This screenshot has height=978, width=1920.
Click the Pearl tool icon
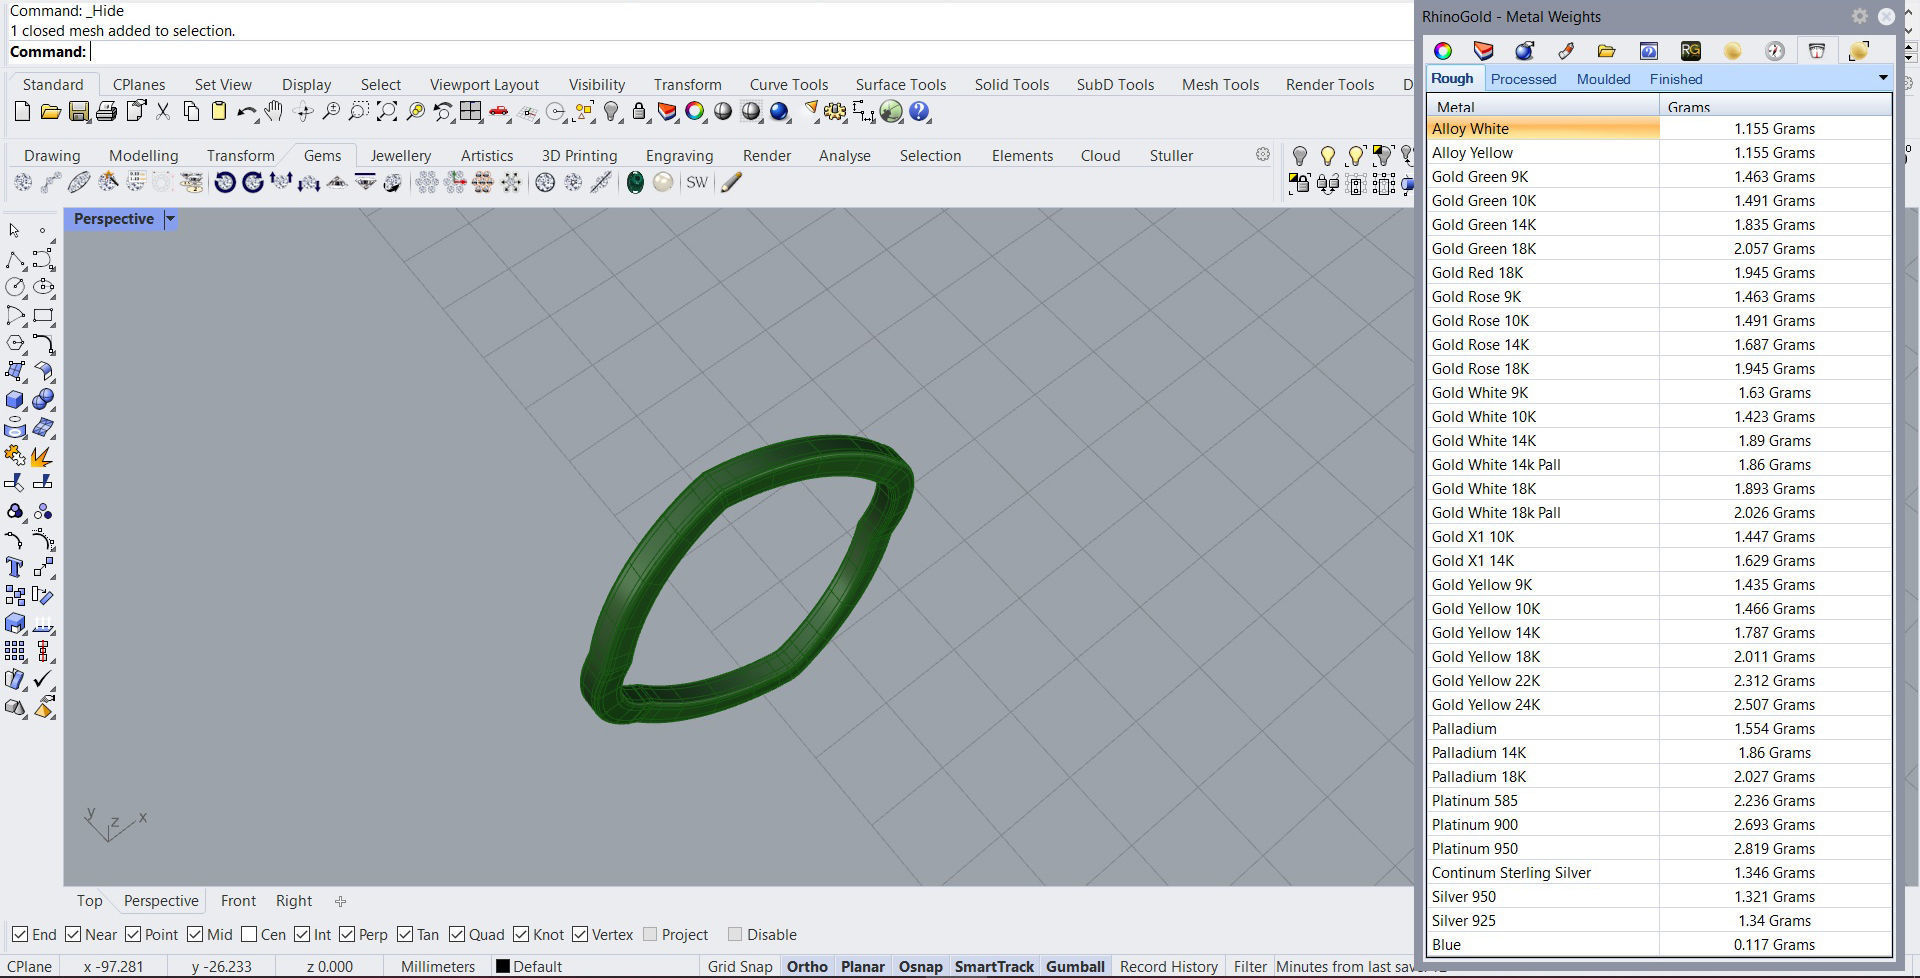pos(663,182)
